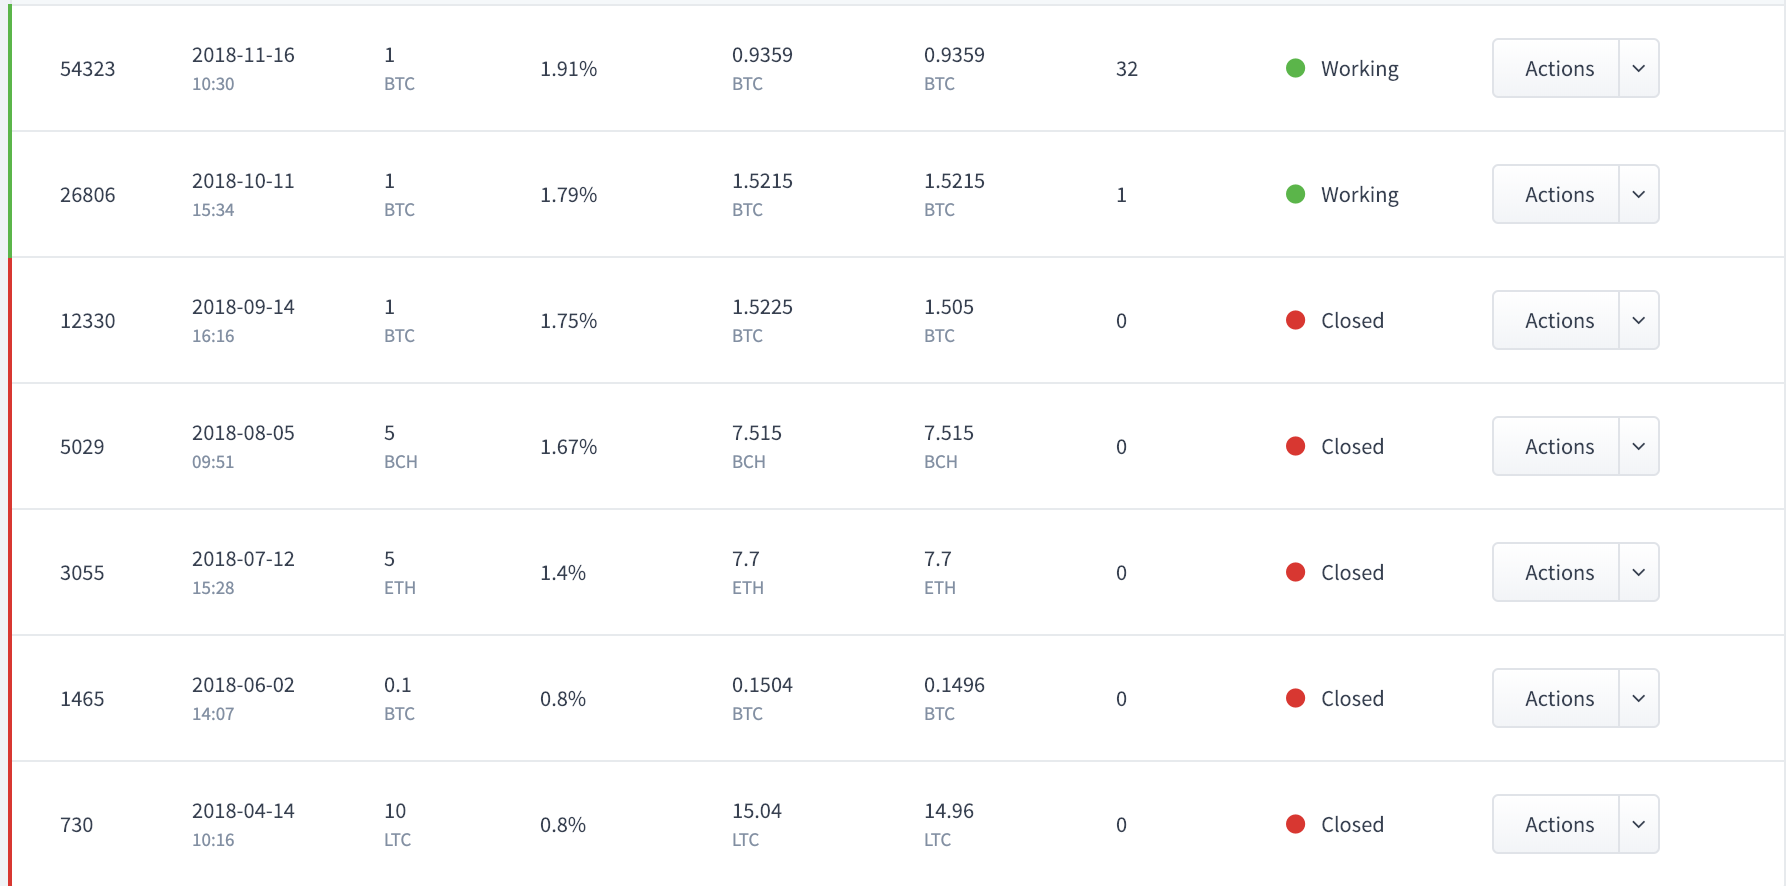The width and height of the screenshot is (1786, 886).
Task: Open dropdown chevron for row 5029
Action: tap(1639, 446)
